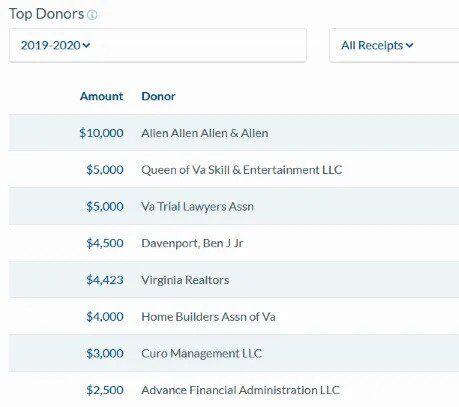Click the Virginia Realtors donor link
Screen dimensions: 459x407
pos(185,280)
